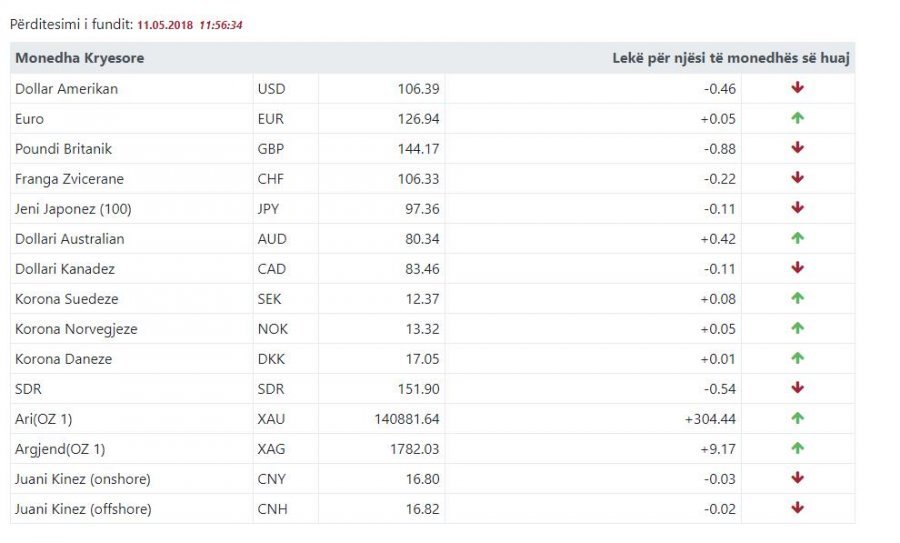900x543 pixels.
Task: Select the Korona Norvegjeze rate 13.32
Action: pyautogui.click(x=422, y=329)
